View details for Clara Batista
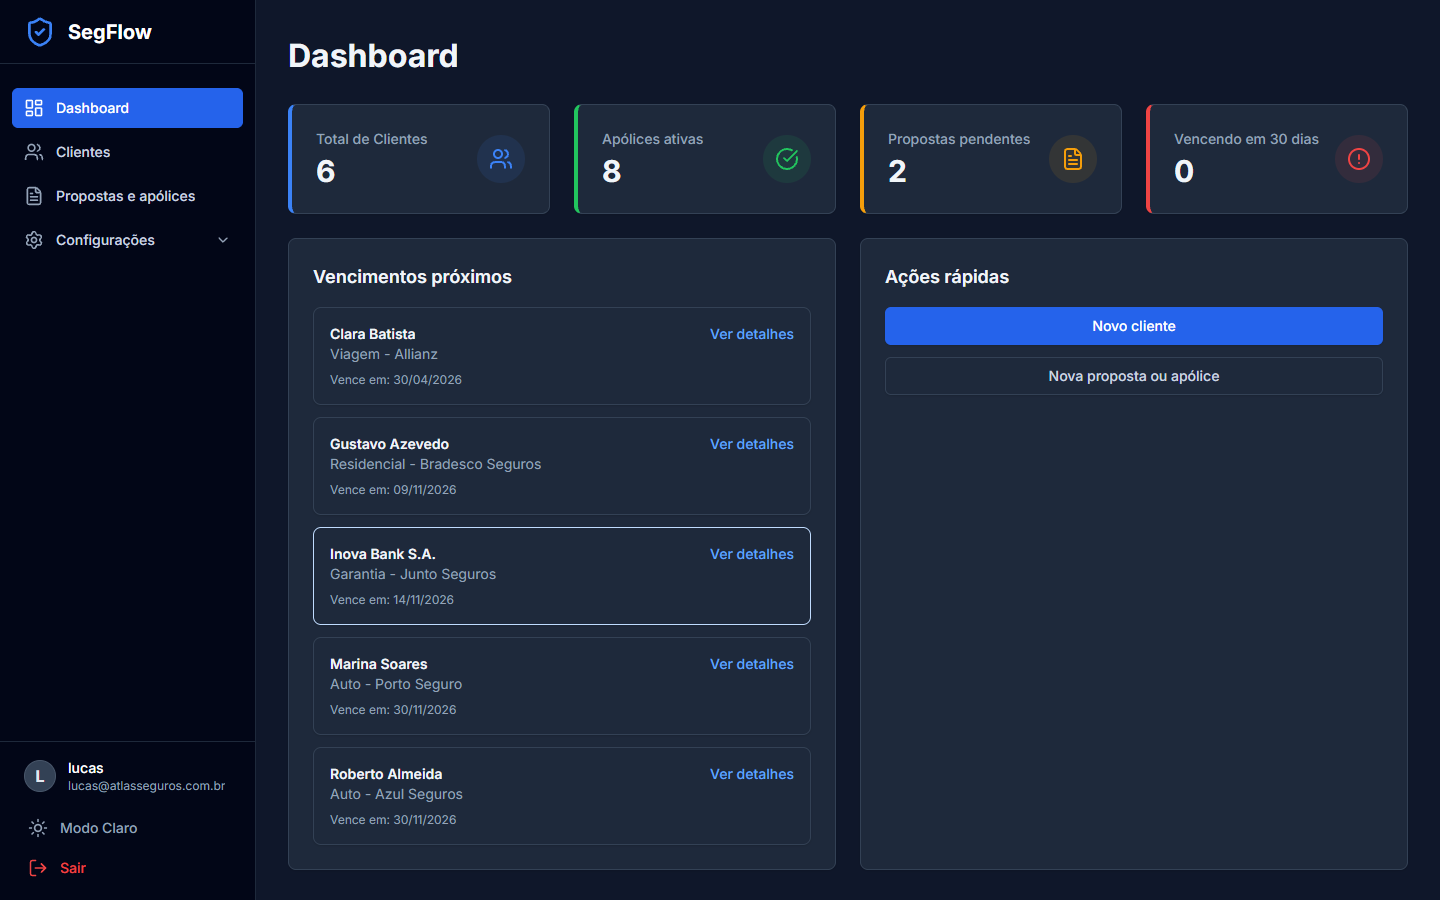Viewport: 1440px width, 900px height. [x=751, y=334]
